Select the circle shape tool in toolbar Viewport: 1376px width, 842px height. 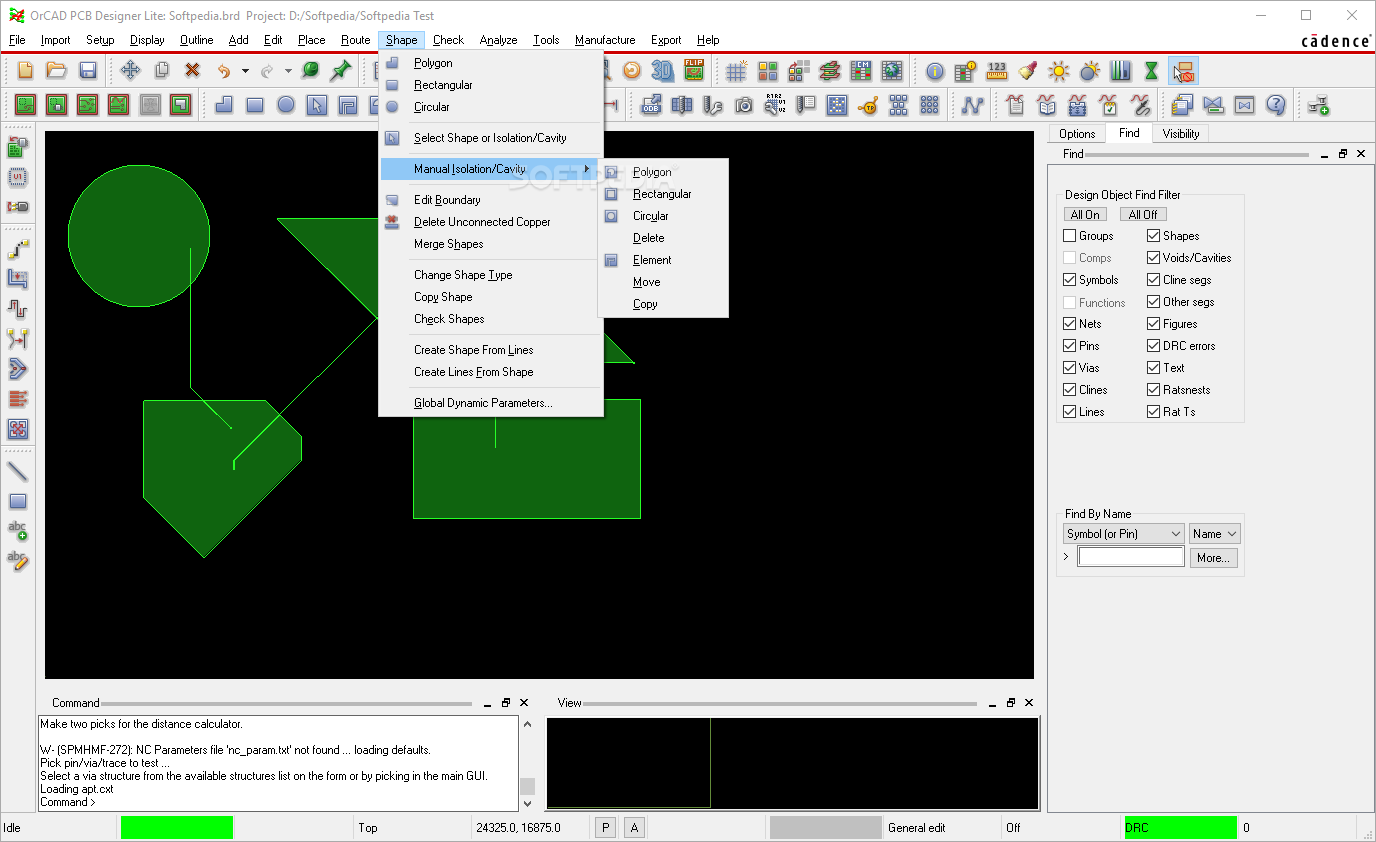(x=286, y=104)
